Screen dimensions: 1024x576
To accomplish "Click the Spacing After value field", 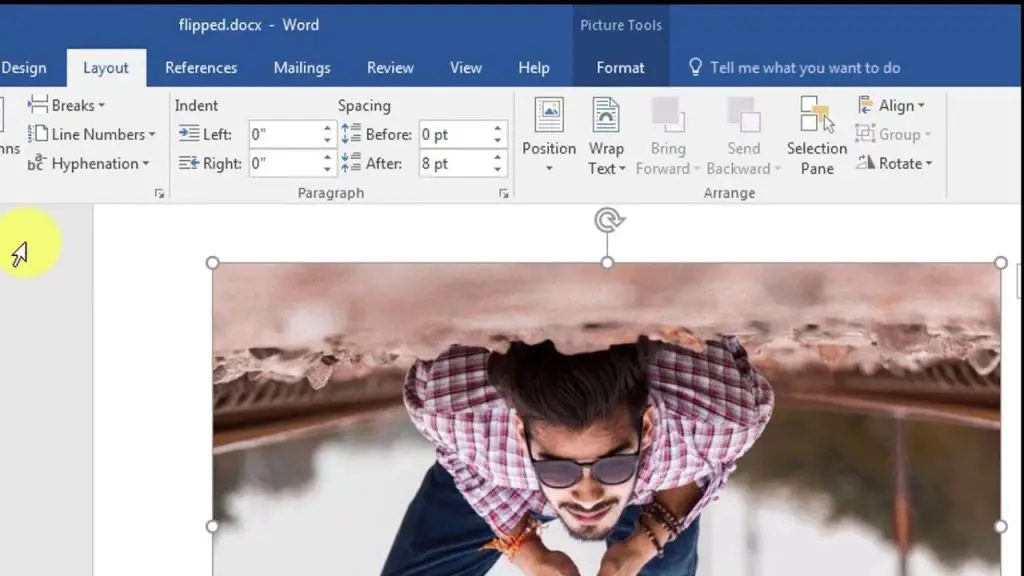I will click(x=455, y=163).
